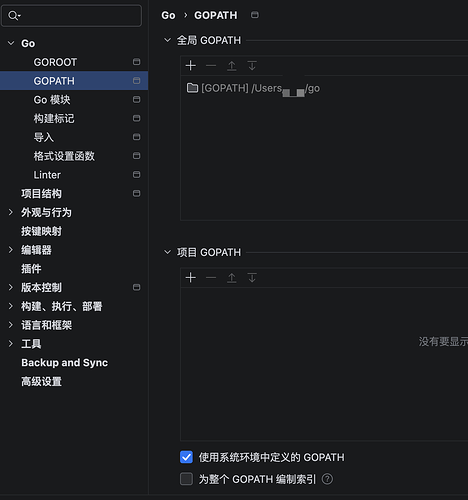Image resolution: width=468 pixels, height=500 pixels.
Task: Click project-level icon beside the GOPATH breadcrumb
Action: pyautogui.click(x=255, y=15)
